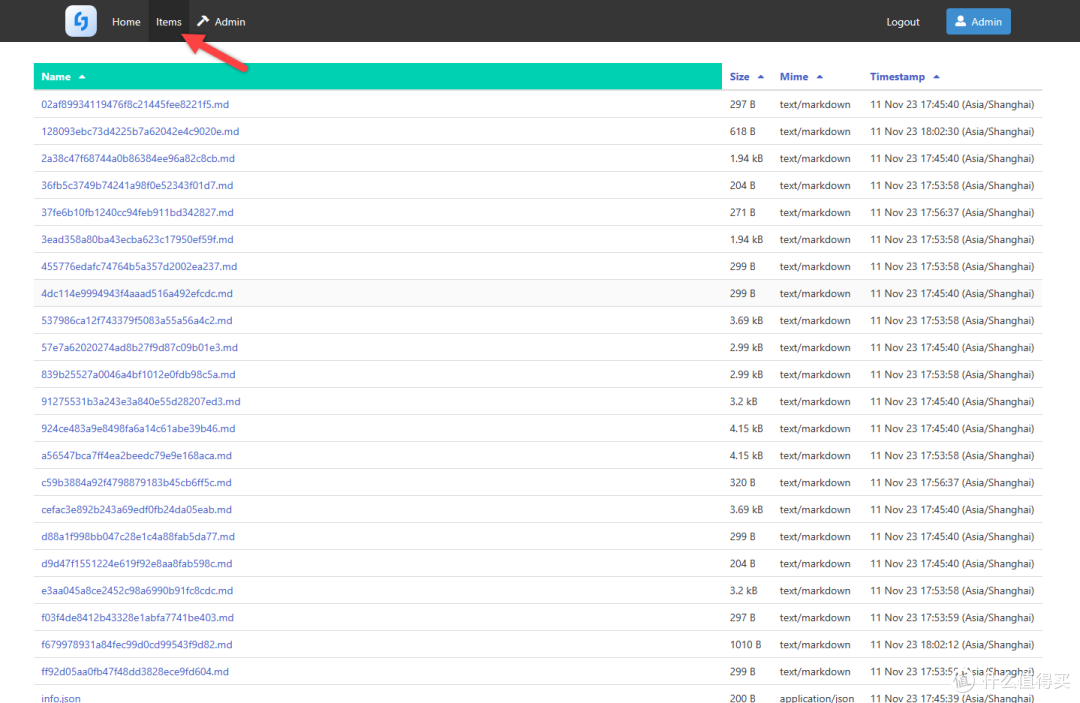Open the Admin navigation item
The image size is (1080, 703).
click(x=221, y=22)
